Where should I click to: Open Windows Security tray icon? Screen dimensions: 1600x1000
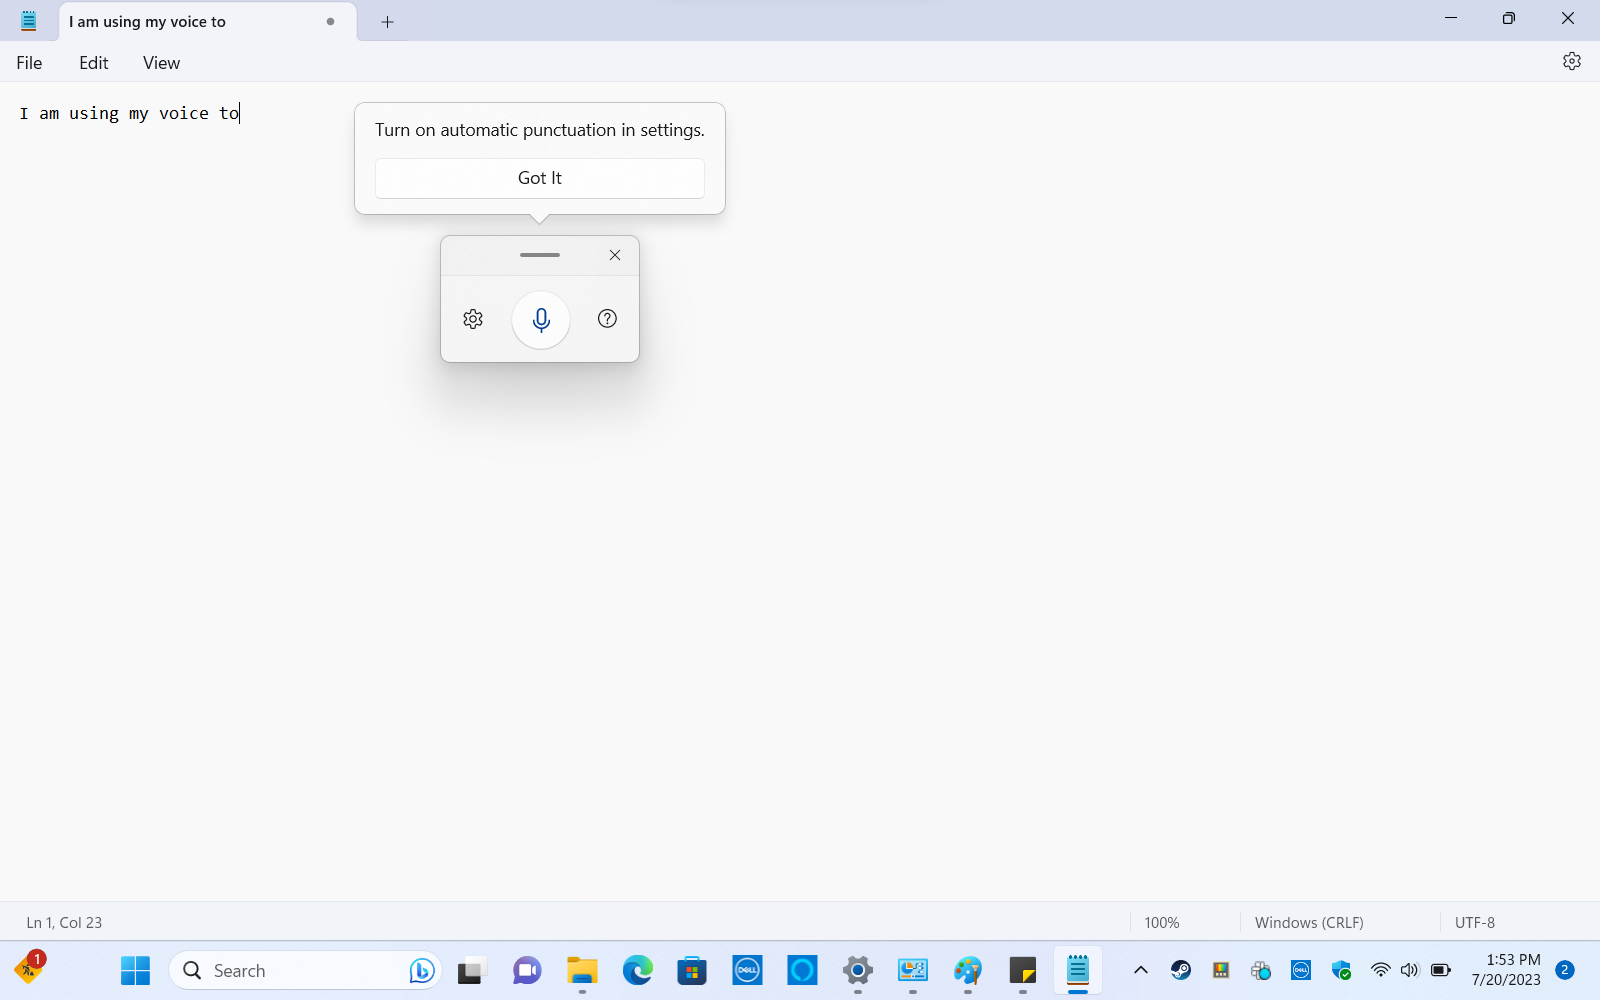pos(1341,970)
